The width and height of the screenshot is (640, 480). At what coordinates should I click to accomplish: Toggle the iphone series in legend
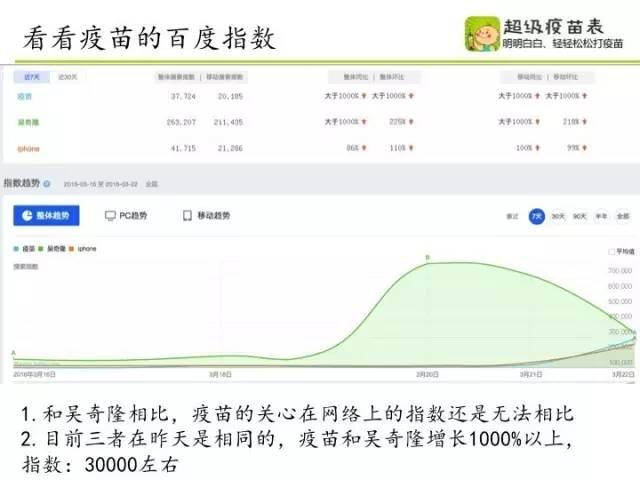point(84,247)
